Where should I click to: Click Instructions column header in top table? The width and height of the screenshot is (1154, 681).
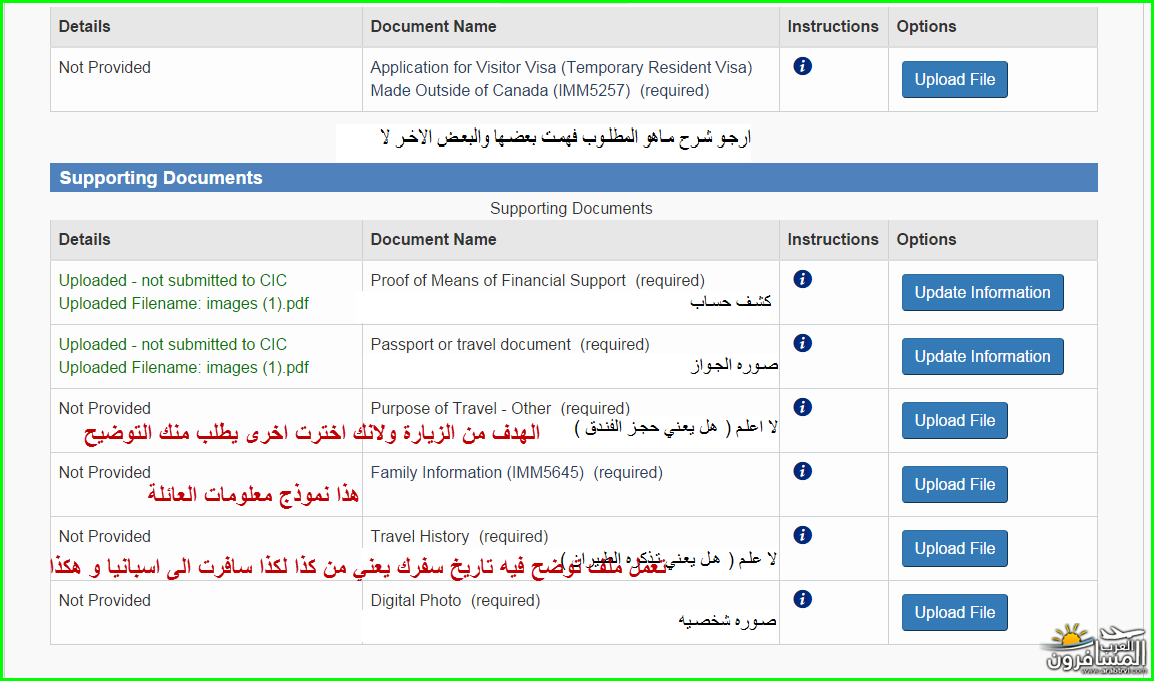[x=833, y=27]
